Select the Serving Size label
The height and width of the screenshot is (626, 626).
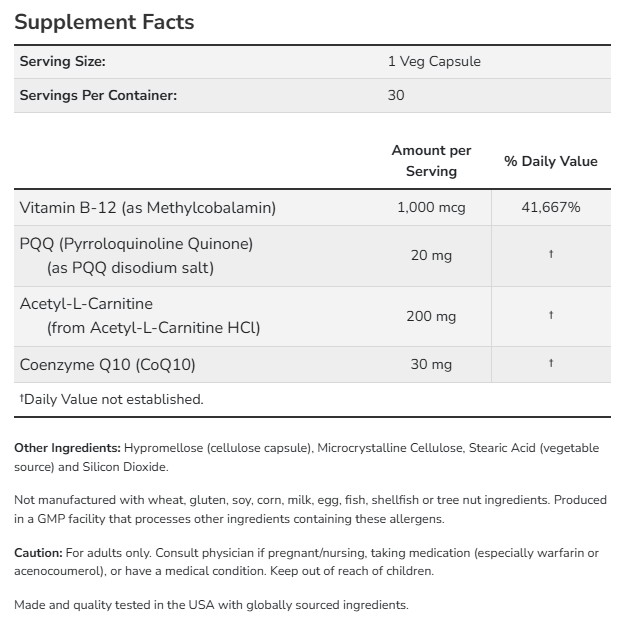pyautogui.click(x=62, y=61)
